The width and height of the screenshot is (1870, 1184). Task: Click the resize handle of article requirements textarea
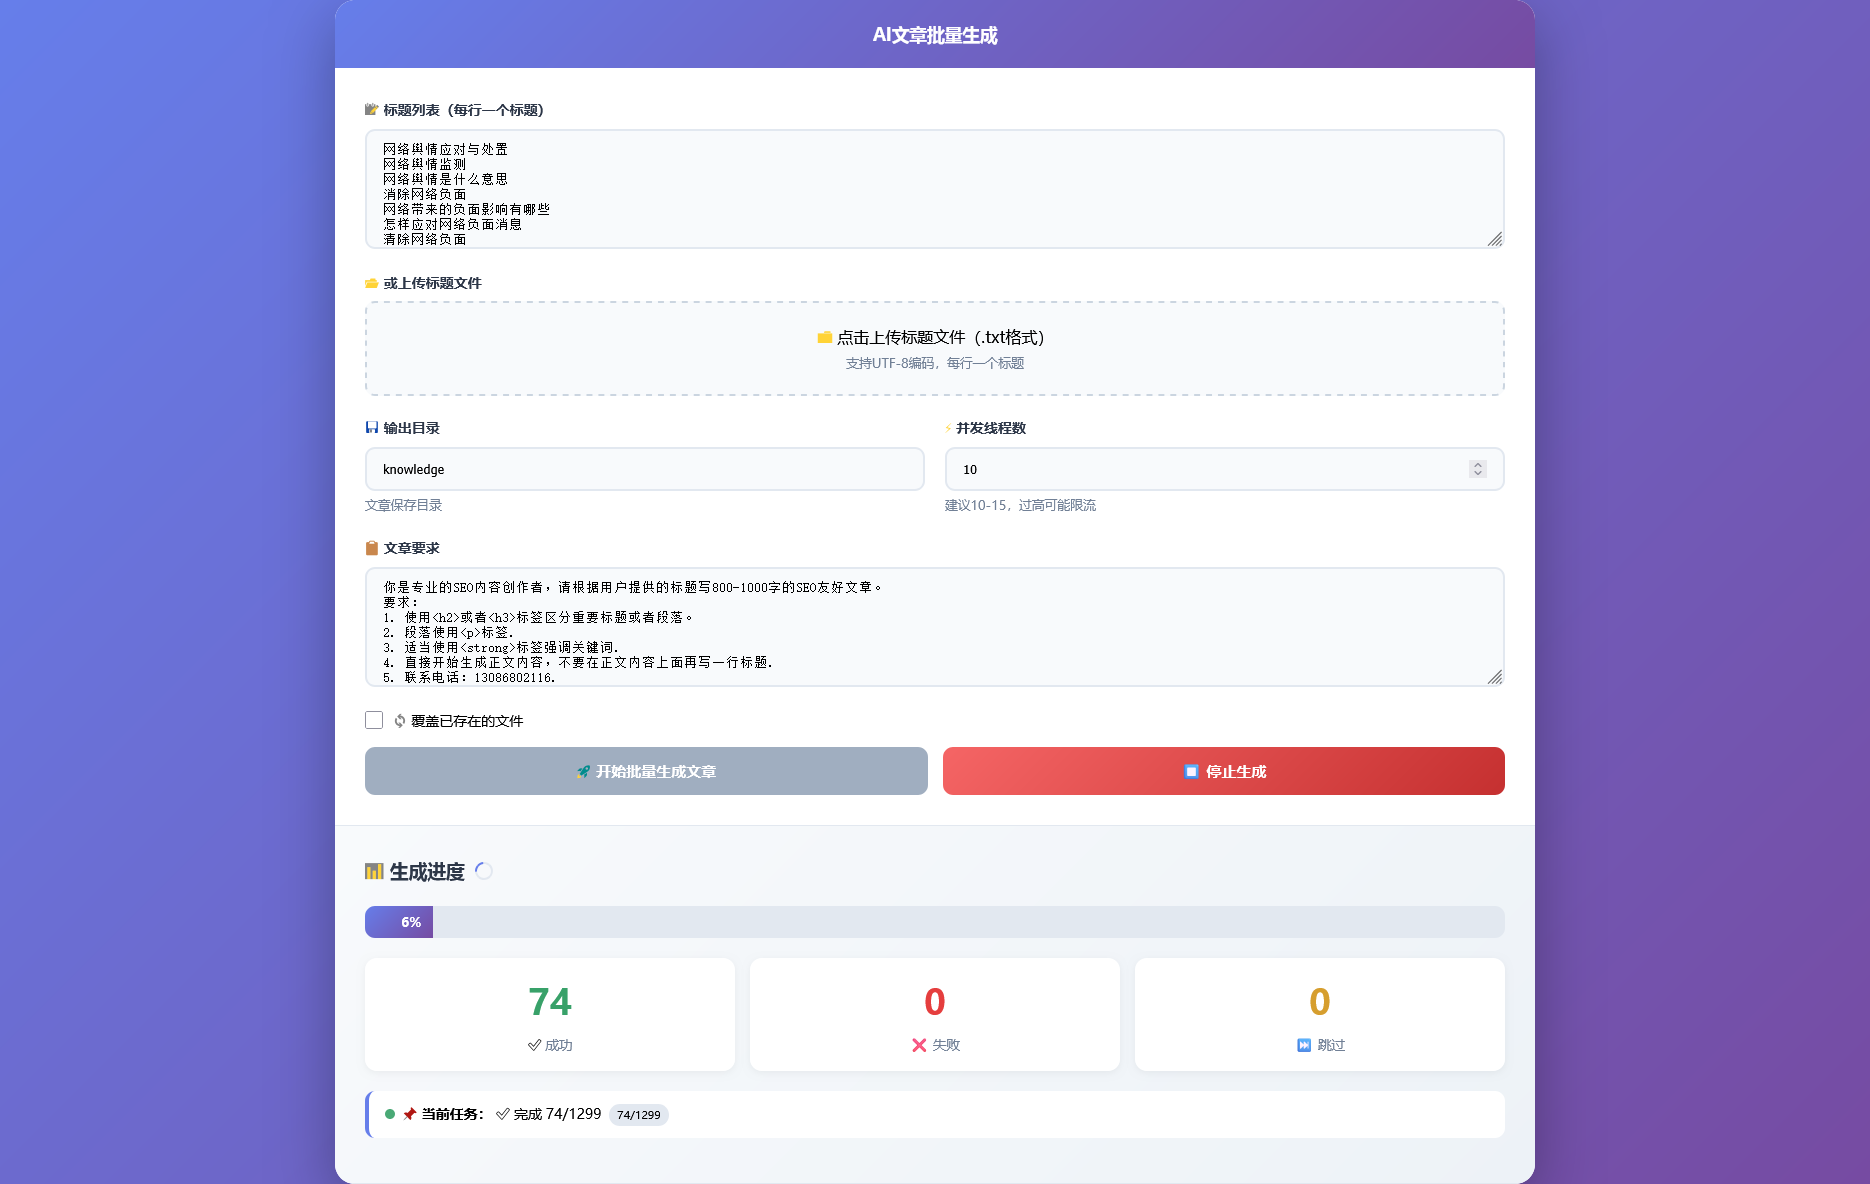tap(1494, 677)
